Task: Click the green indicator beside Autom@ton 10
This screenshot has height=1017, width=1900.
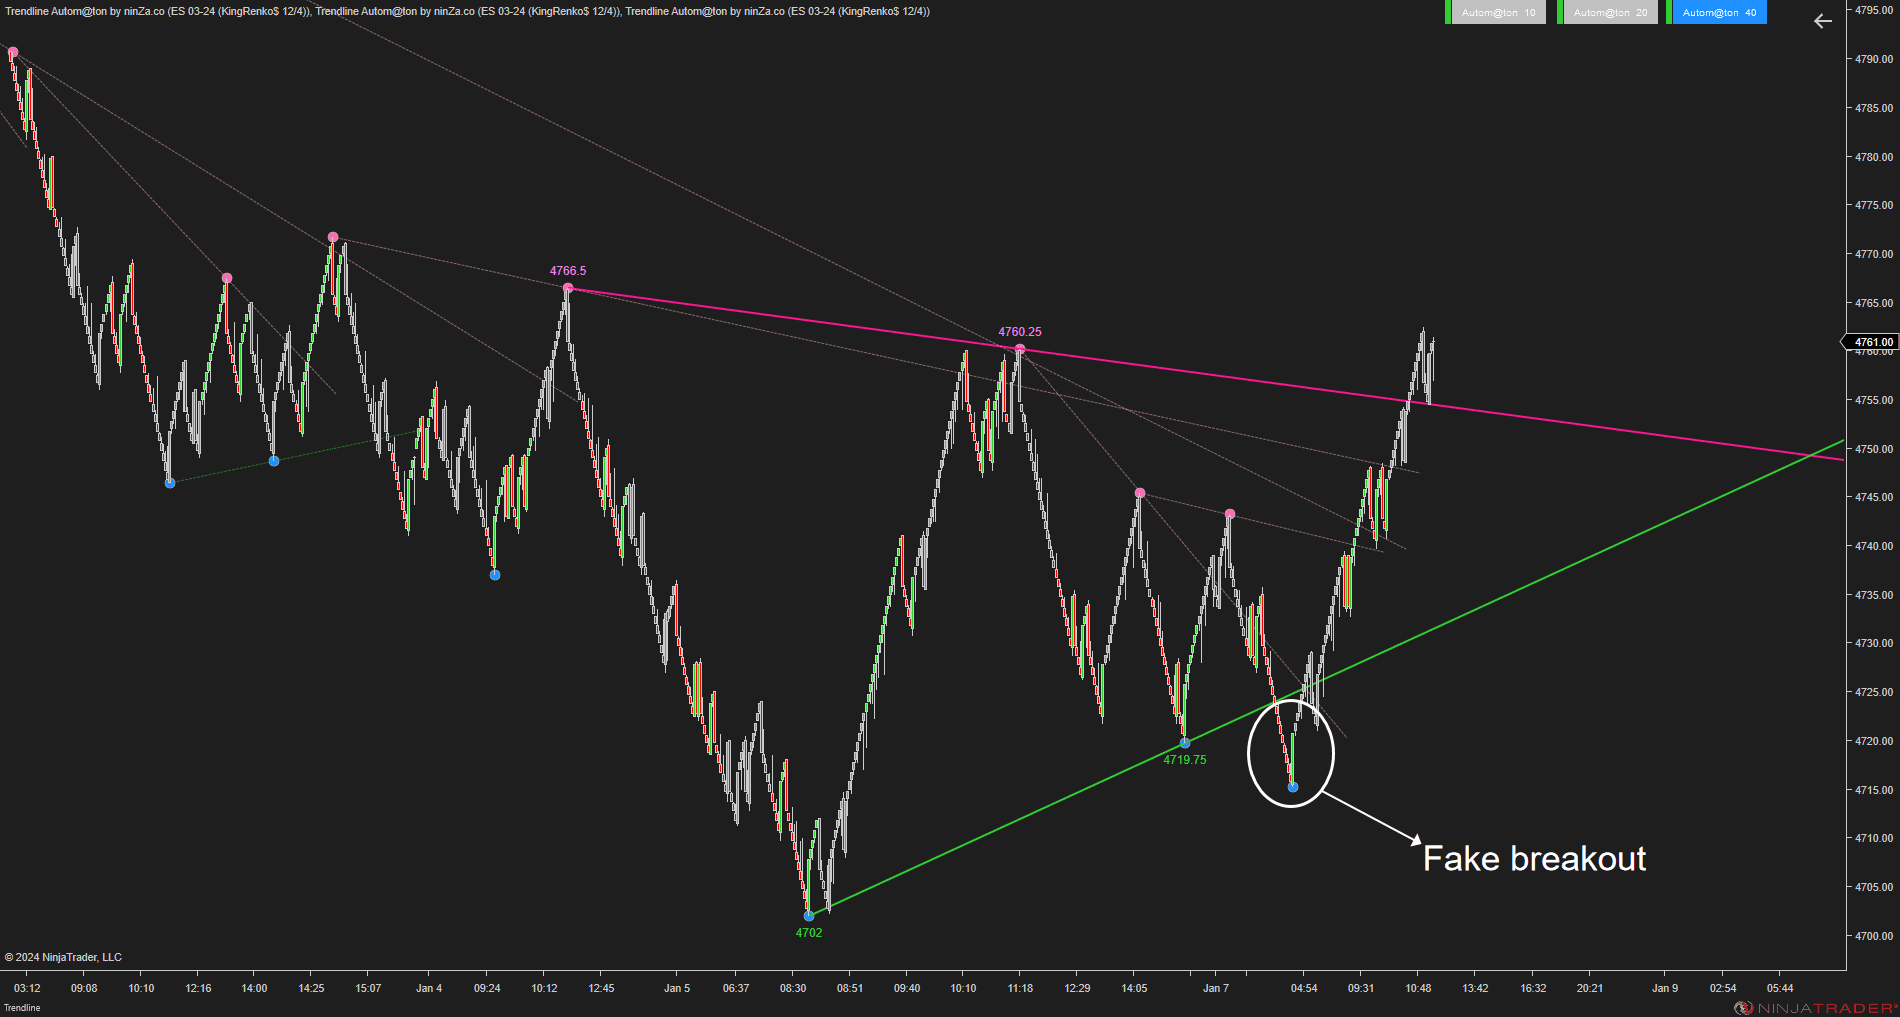Action: [1448, 12]
